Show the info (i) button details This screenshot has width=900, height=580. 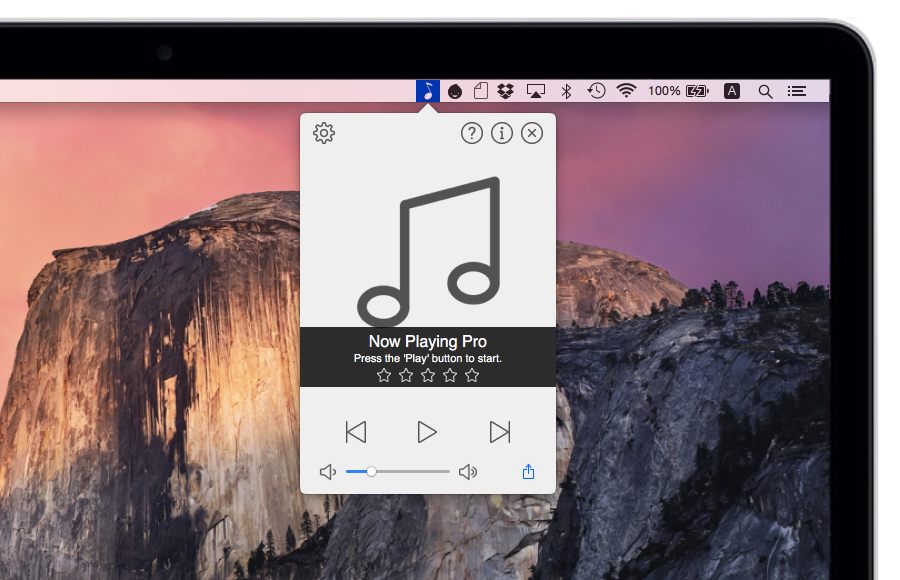[502, 133]
